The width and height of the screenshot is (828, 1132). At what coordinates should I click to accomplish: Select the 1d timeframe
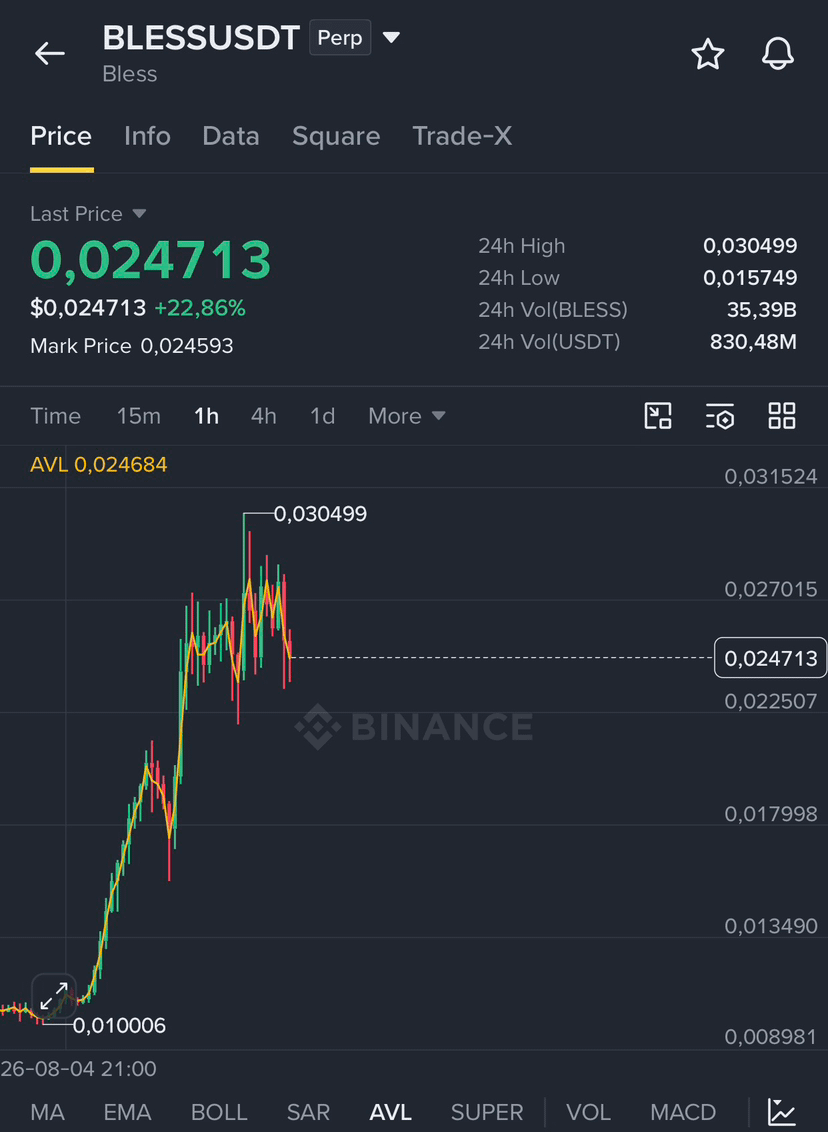[322, 416]
